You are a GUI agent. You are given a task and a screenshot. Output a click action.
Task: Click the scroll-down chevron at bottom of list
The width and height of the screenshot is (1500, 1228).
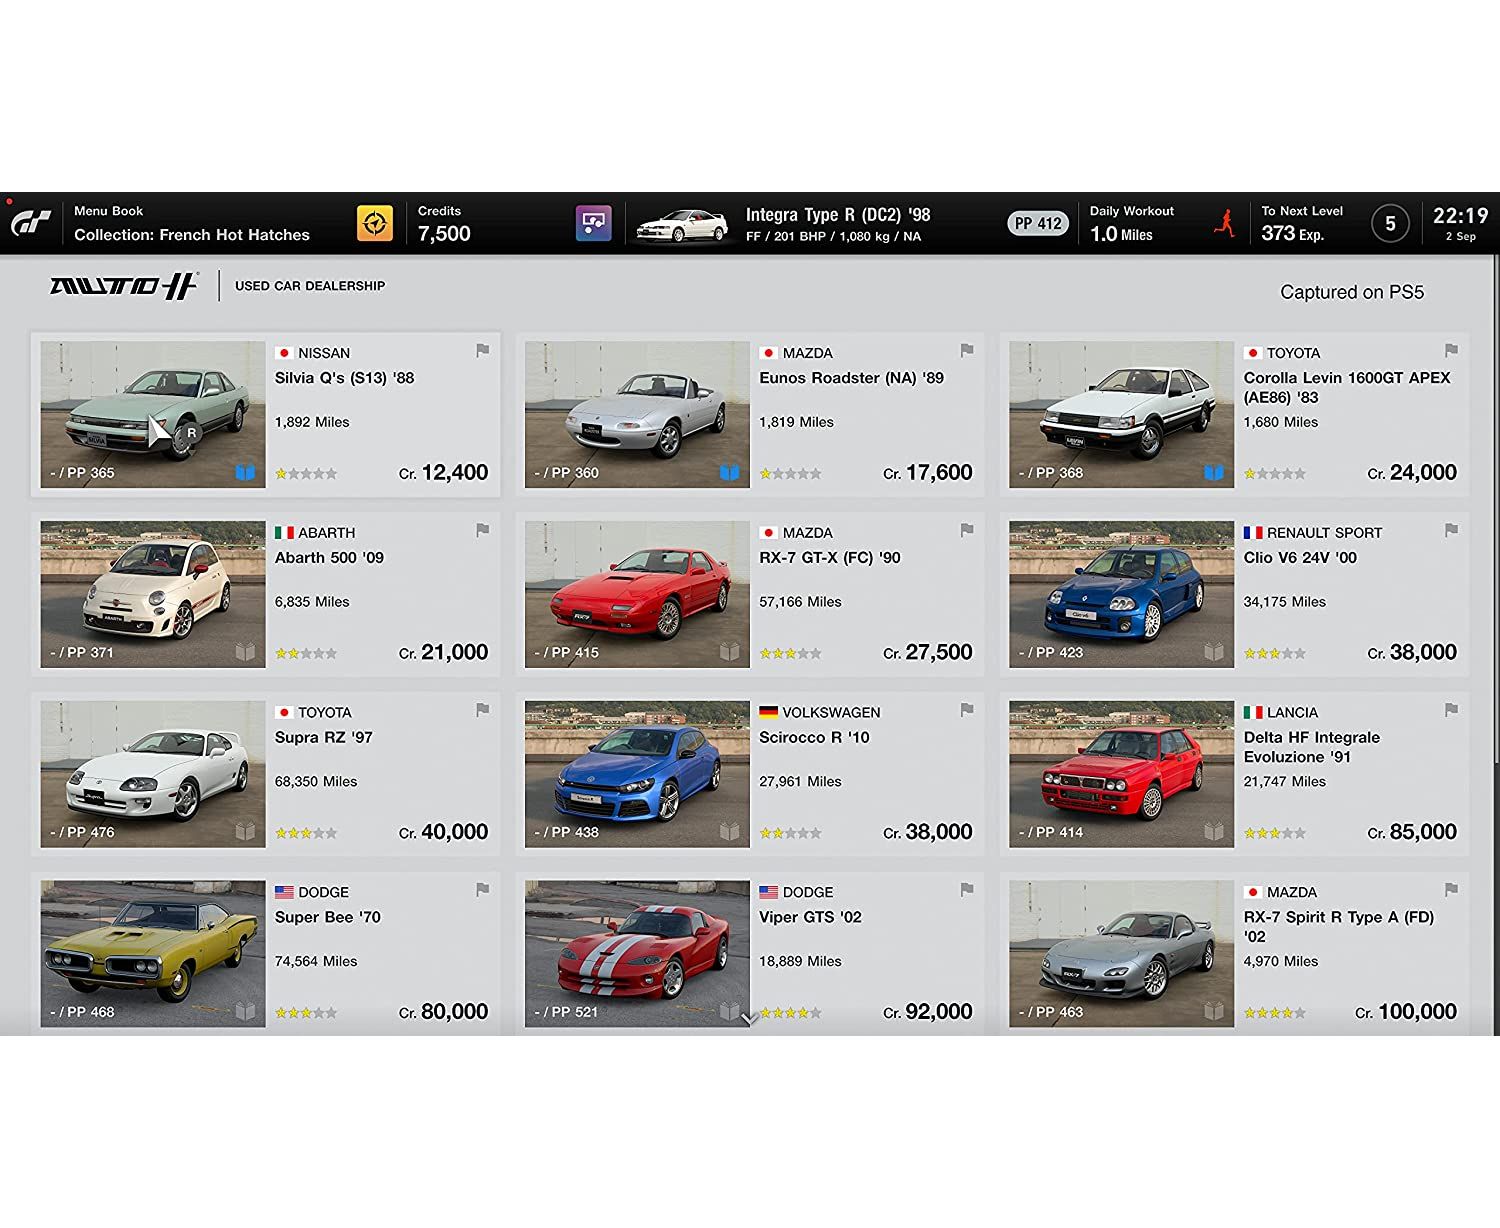pos(748,1019)
